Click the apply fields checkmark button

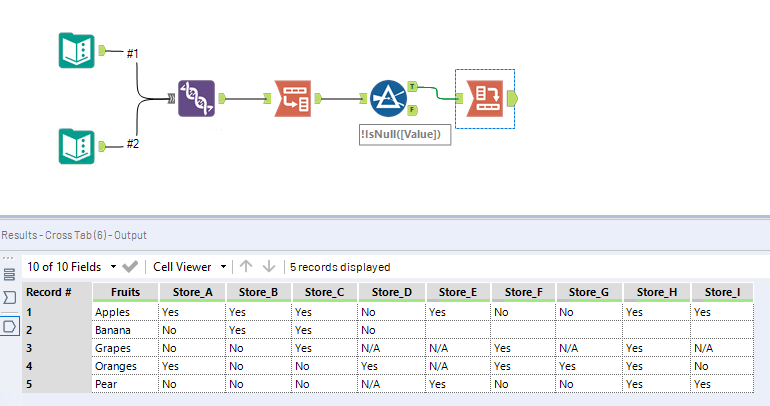[x=130, y=267]
